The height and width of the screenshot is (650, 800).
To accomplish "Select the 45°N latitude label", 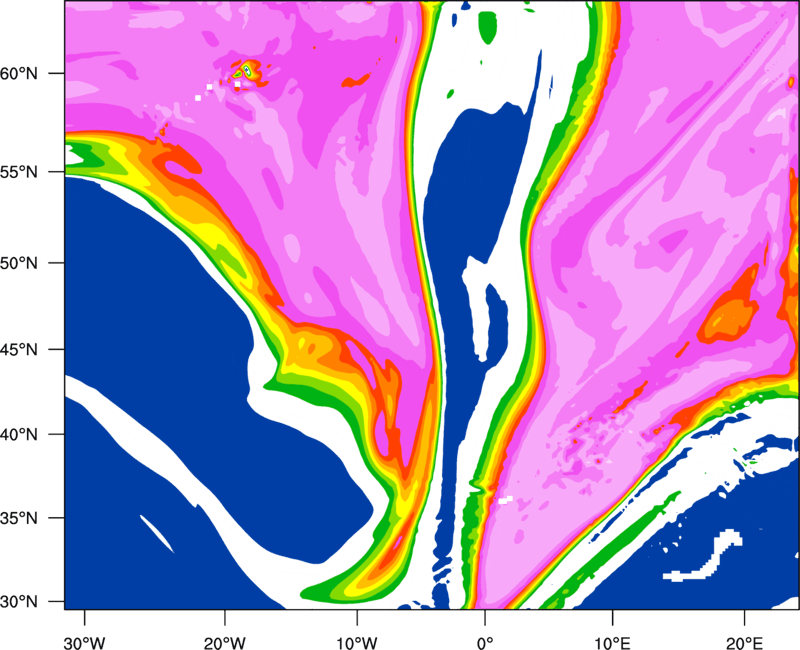I will pyautogui.click(x=21, y=350).
